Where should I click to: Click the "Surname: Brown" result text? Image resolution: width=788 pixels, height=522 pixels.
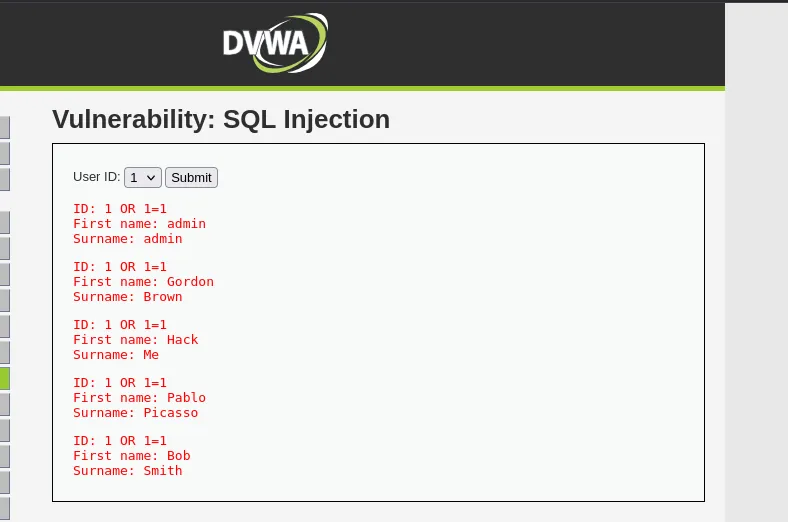click(x=127, y=297)
